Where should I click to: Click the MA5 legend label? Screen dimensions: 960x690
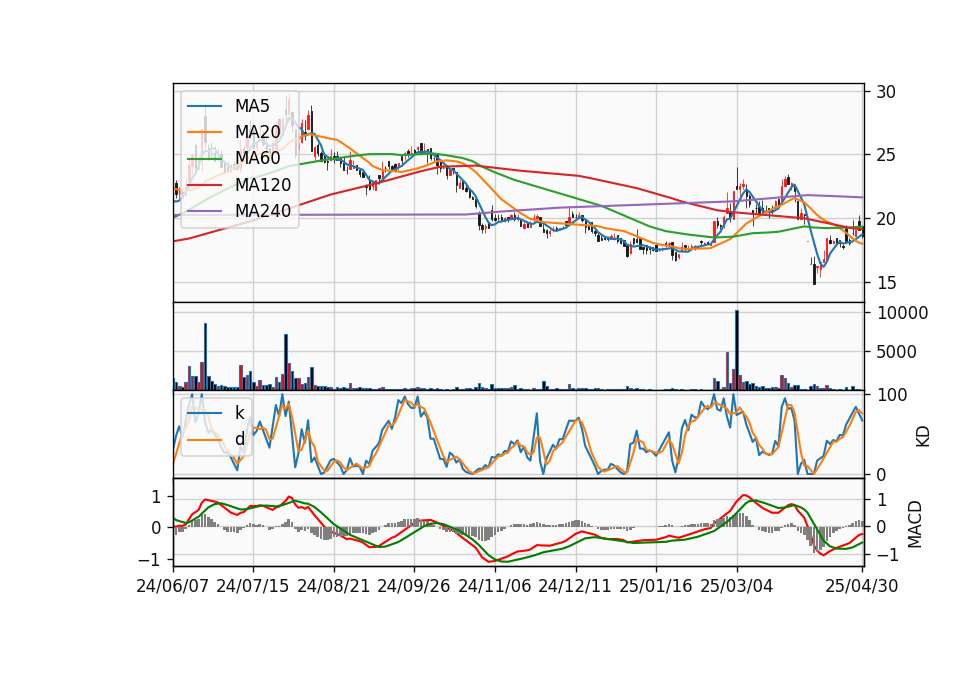point(252,106)
